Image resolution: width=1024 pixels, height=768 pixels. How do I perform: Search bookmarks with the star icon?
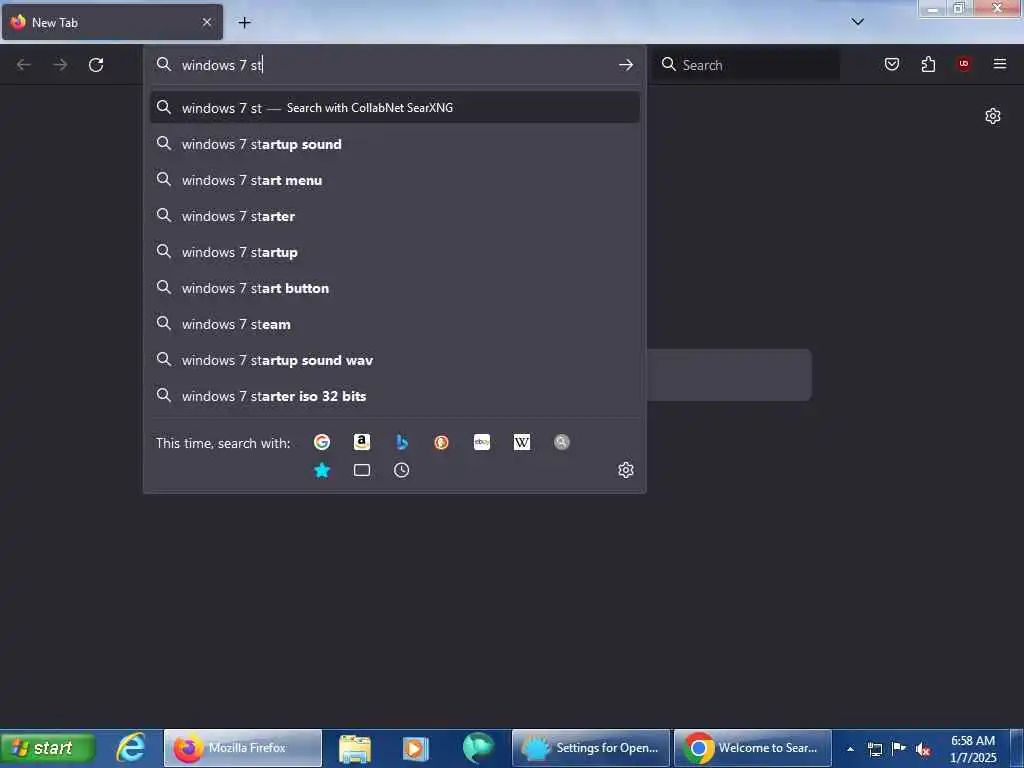pos(322,470)
